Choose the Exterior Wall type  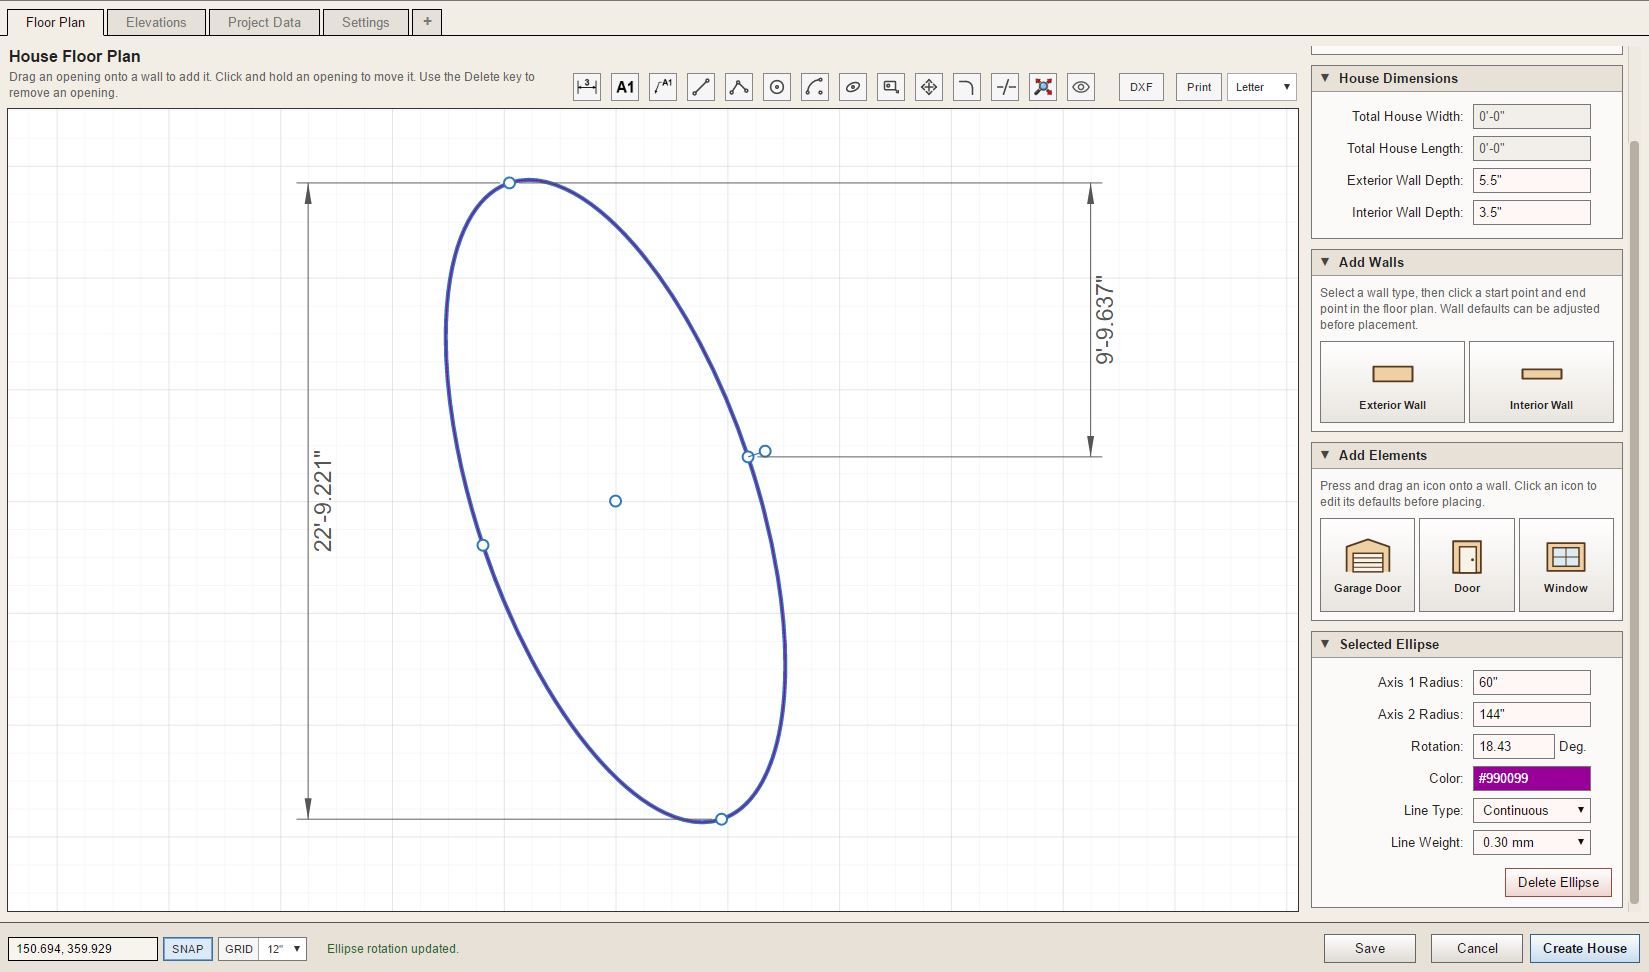[x=1392, y=382]
